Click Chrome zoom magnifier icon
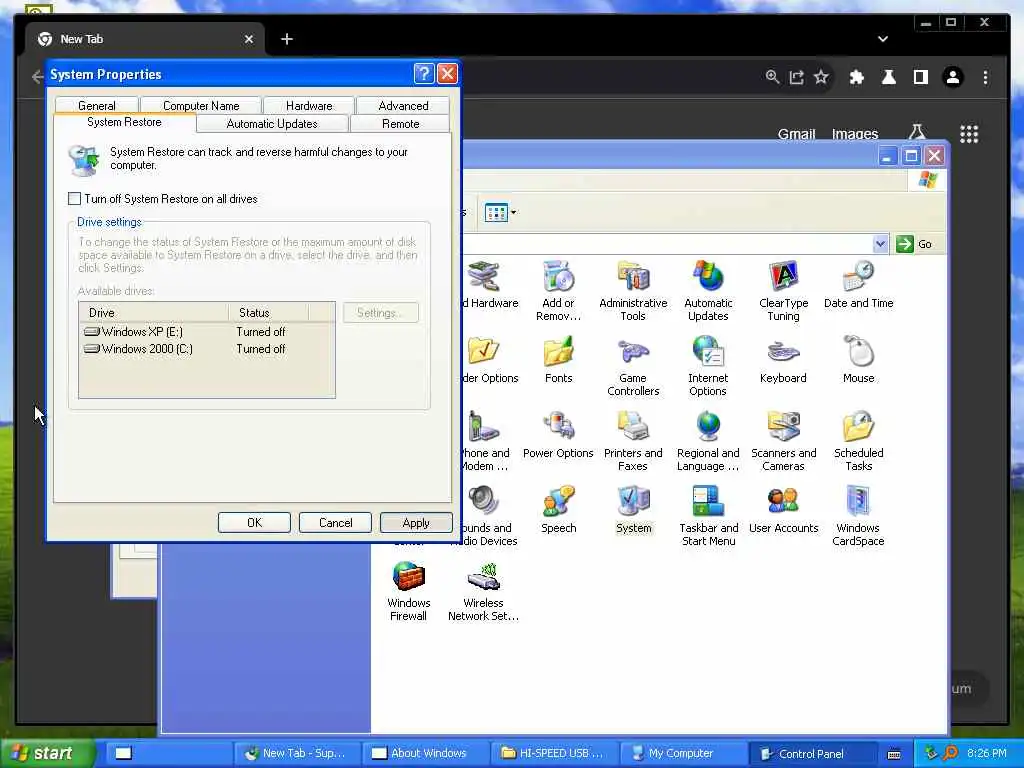The width and height of the screenshot is (1024, 768). click(772, 78)
